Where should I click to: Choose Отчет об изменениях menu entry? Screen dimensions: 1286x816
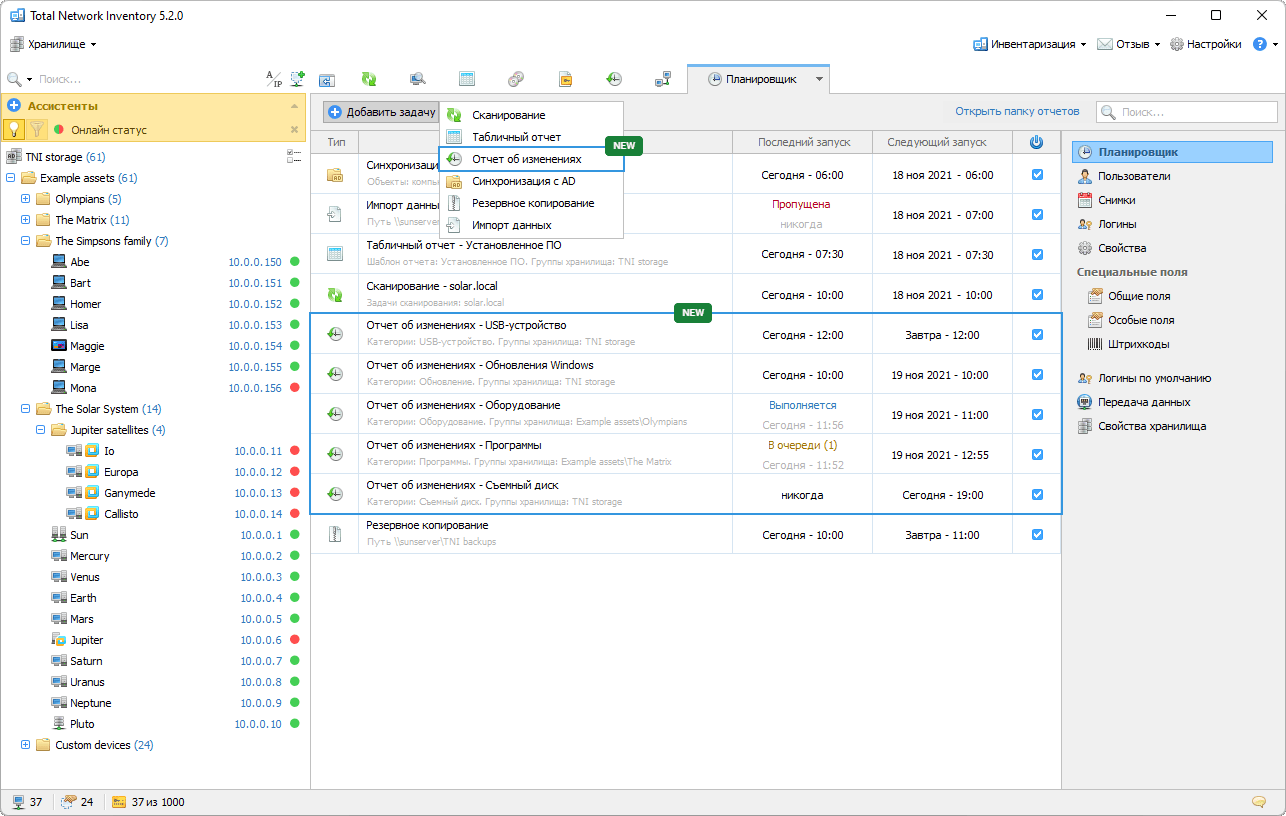[x=531, y=159]
